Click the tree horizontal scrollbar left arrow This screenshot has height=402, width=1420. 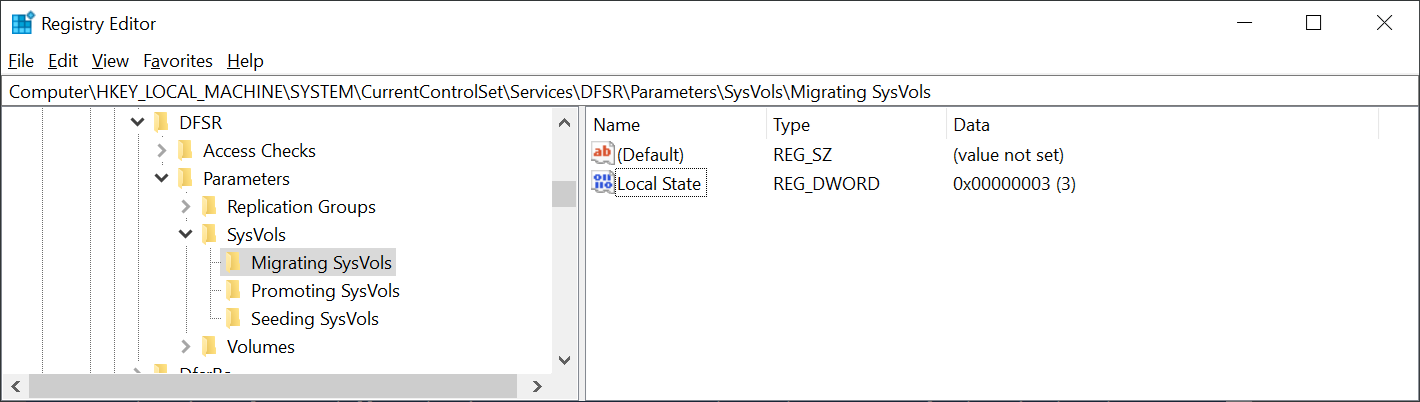click(x=16, y=386)
